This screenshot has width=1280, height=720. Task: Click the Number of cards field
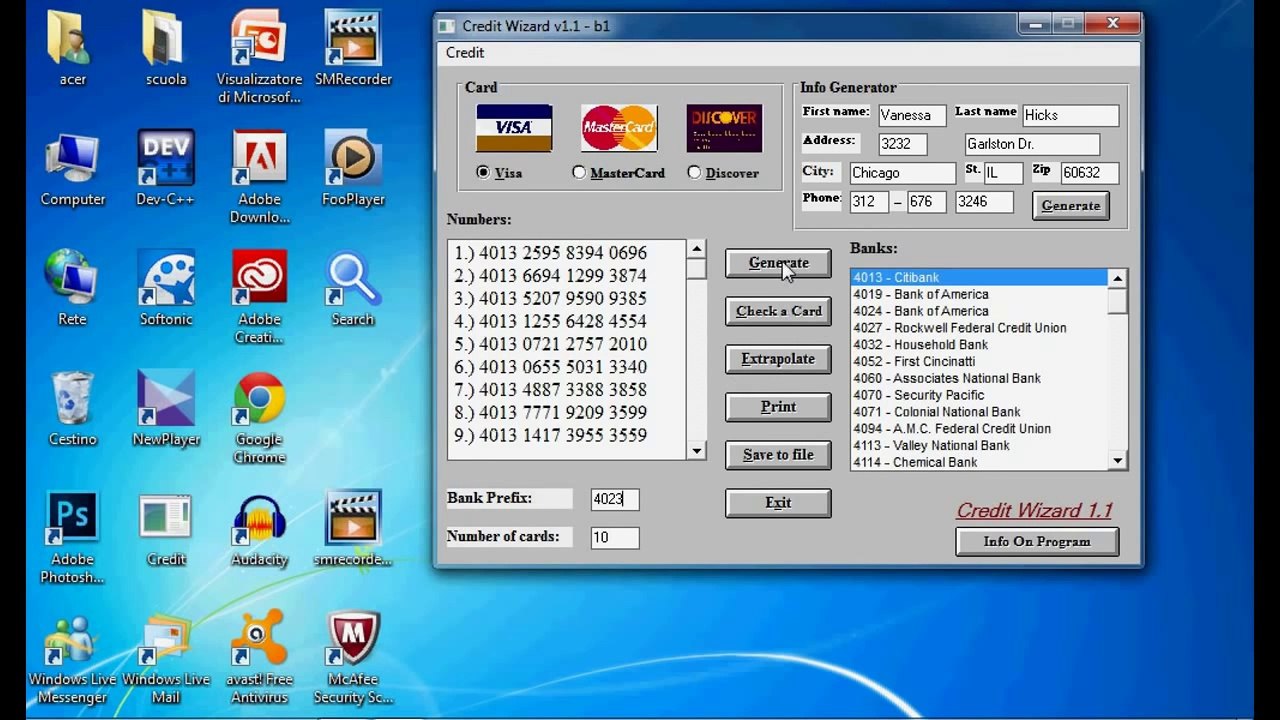(x=614, y=537)
